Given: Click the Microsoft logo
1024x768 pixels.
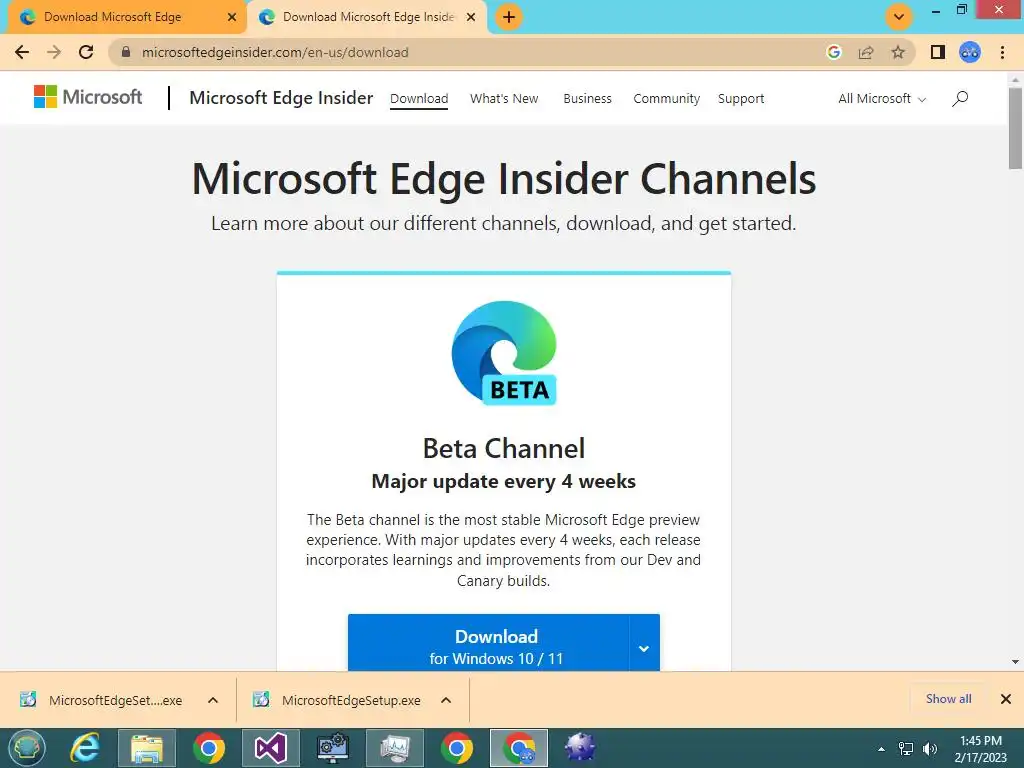Looking at the screenshot, I should coord(88,97).
